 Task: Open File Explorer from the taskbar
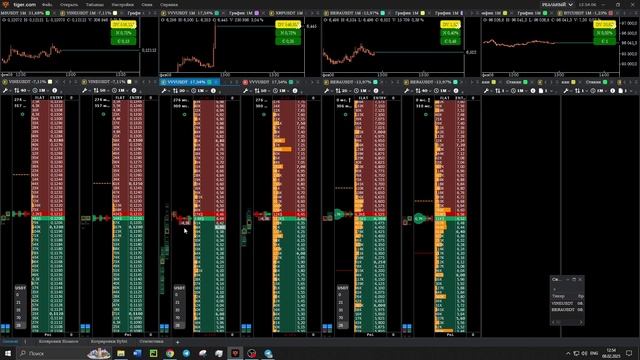coord(121,353)
